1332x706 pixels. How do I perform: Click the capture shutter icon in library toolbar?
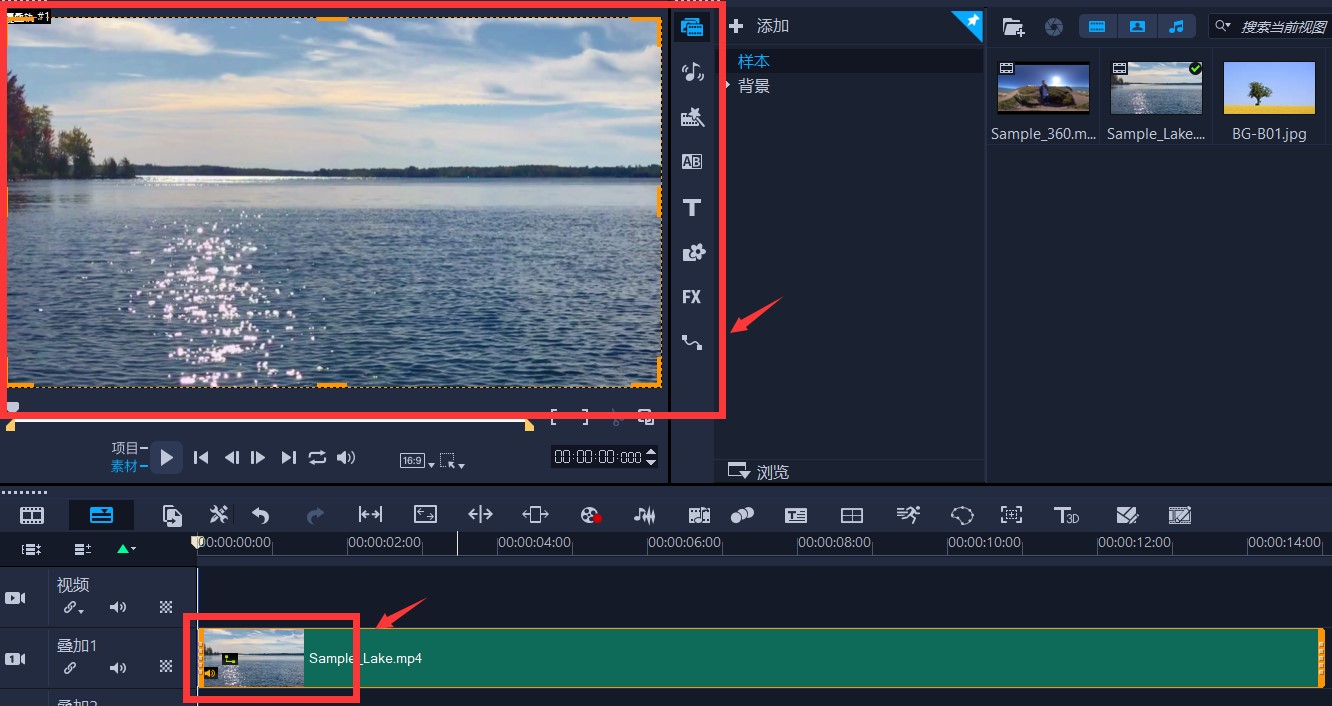point(1053,27)
